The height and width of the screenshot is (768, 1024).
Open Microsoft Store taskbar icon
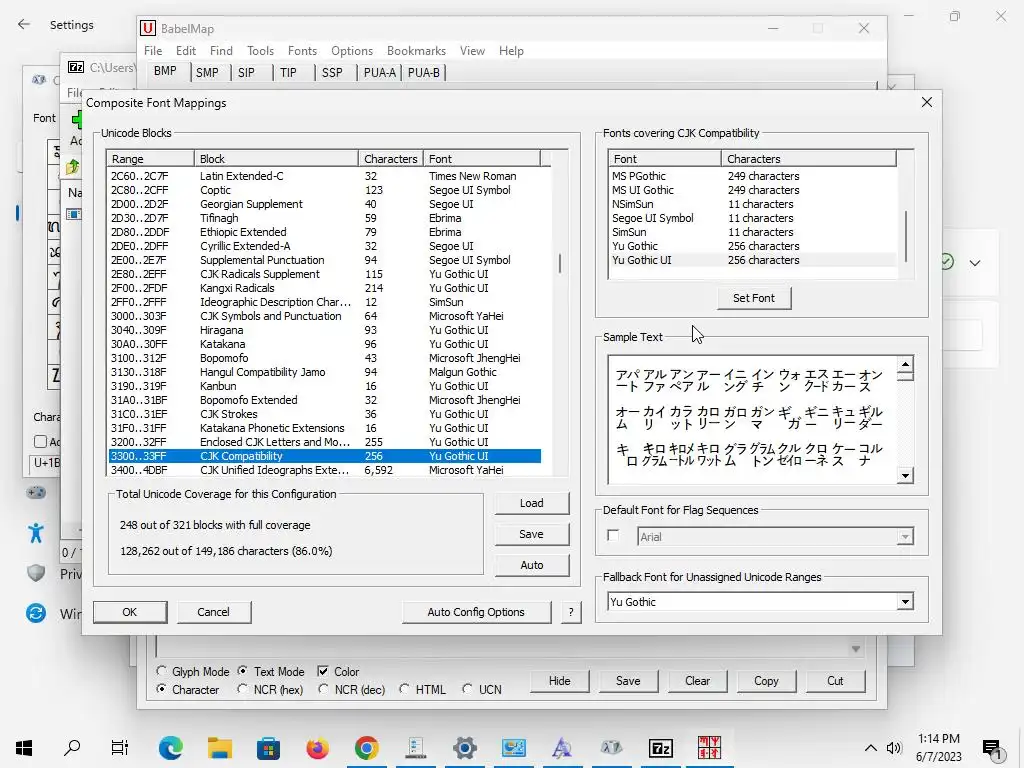[x=268, y=748]
